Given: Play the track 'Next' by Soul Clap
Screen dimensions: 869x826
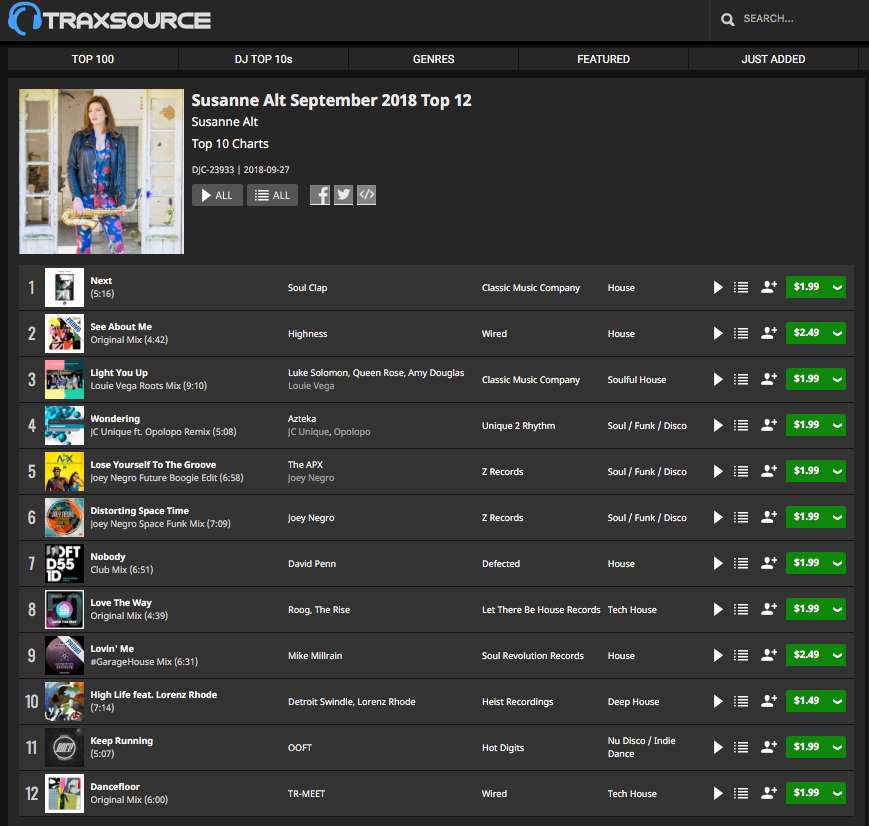Looking at the screenshot, I should coord(718,287).
